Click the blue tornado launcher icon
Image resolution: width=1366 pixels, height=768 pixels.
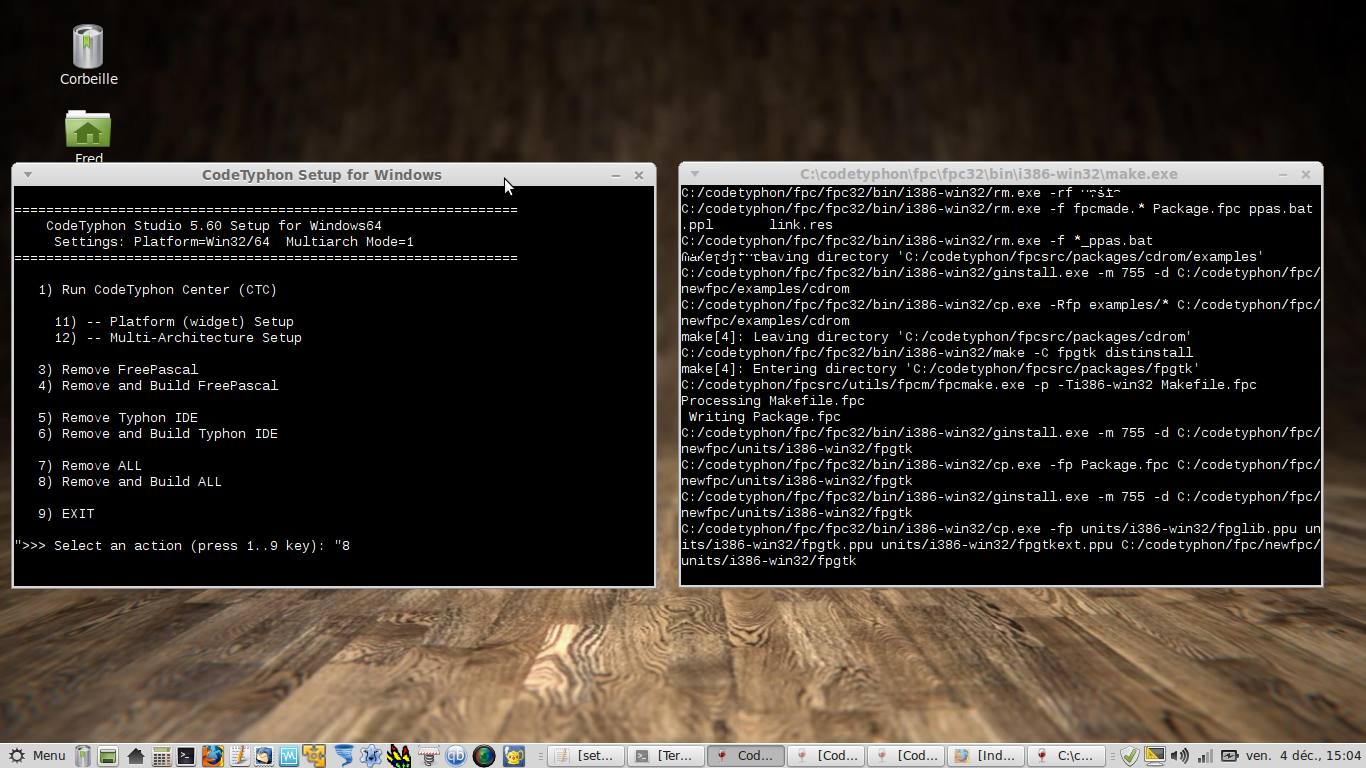(x=343, y=756)
